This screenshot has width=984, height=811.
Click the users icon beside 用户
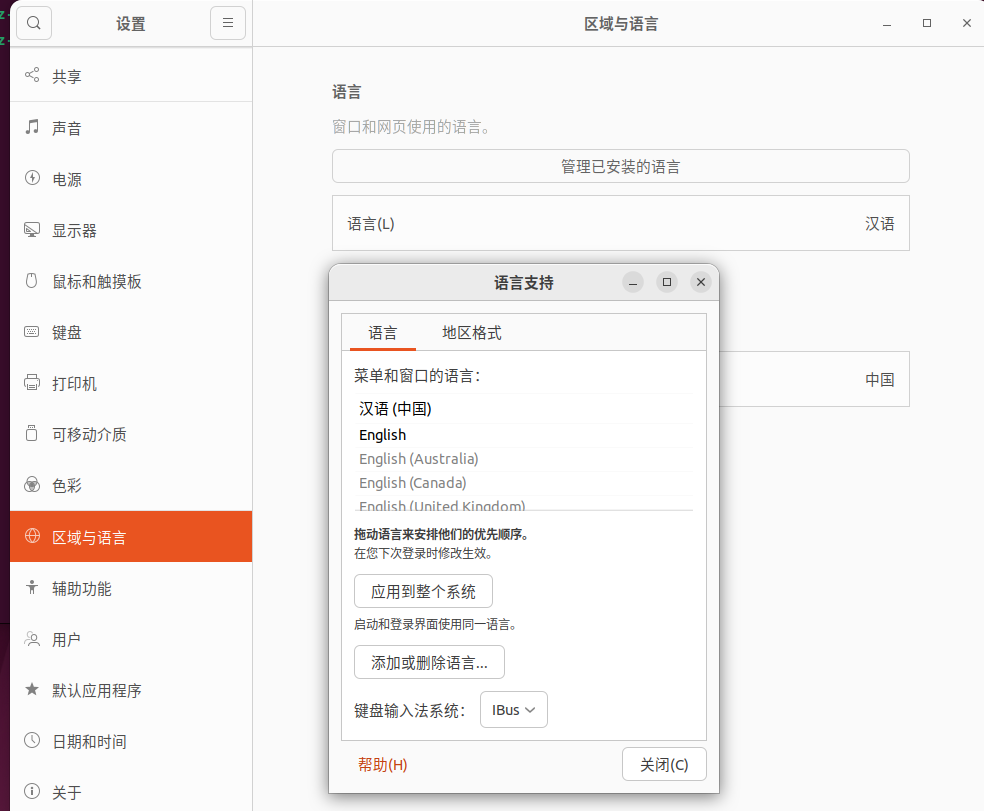coord(32,638)
